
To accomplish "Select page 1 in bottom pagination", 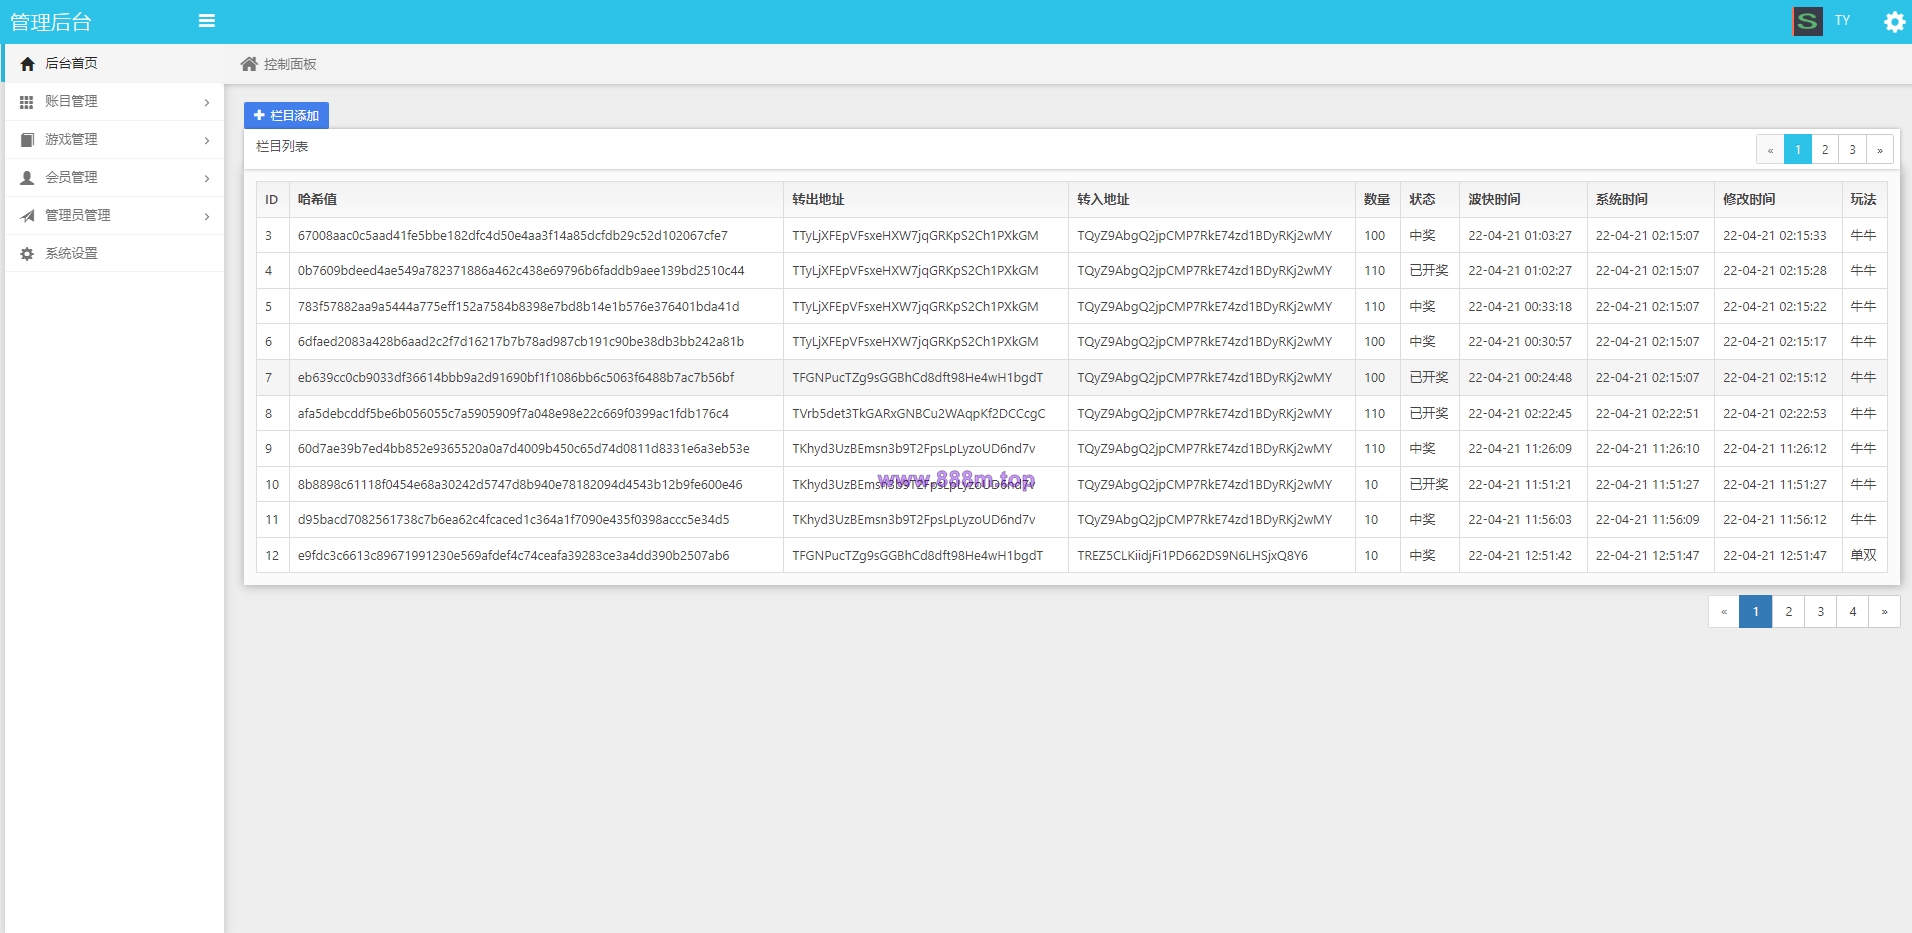I will pos(1756,611).
